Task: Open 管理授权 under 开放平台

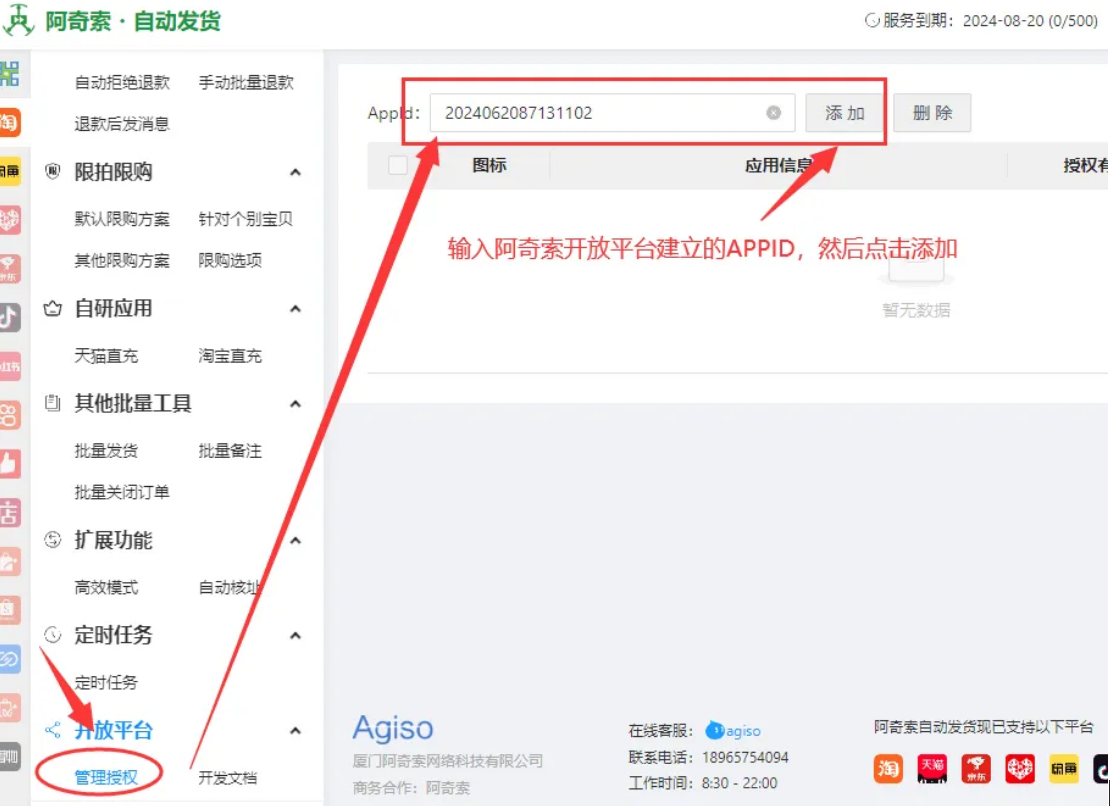Action: click(106, 777)
